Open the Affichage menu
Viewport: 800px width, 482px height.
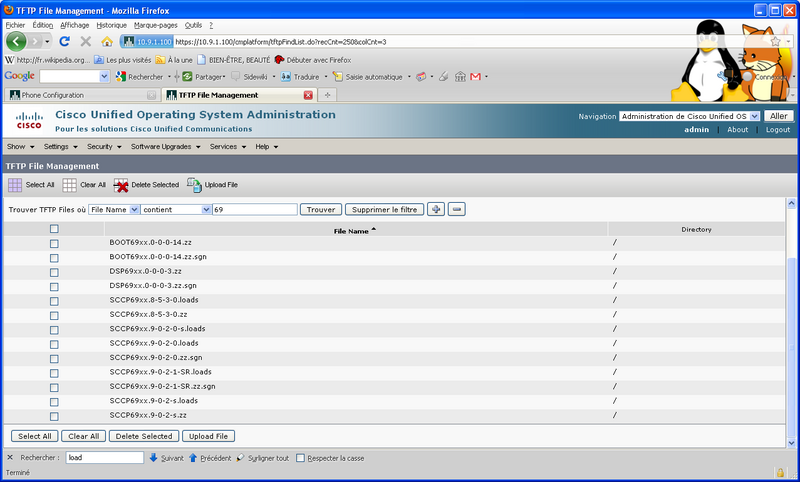click(74, 25)
